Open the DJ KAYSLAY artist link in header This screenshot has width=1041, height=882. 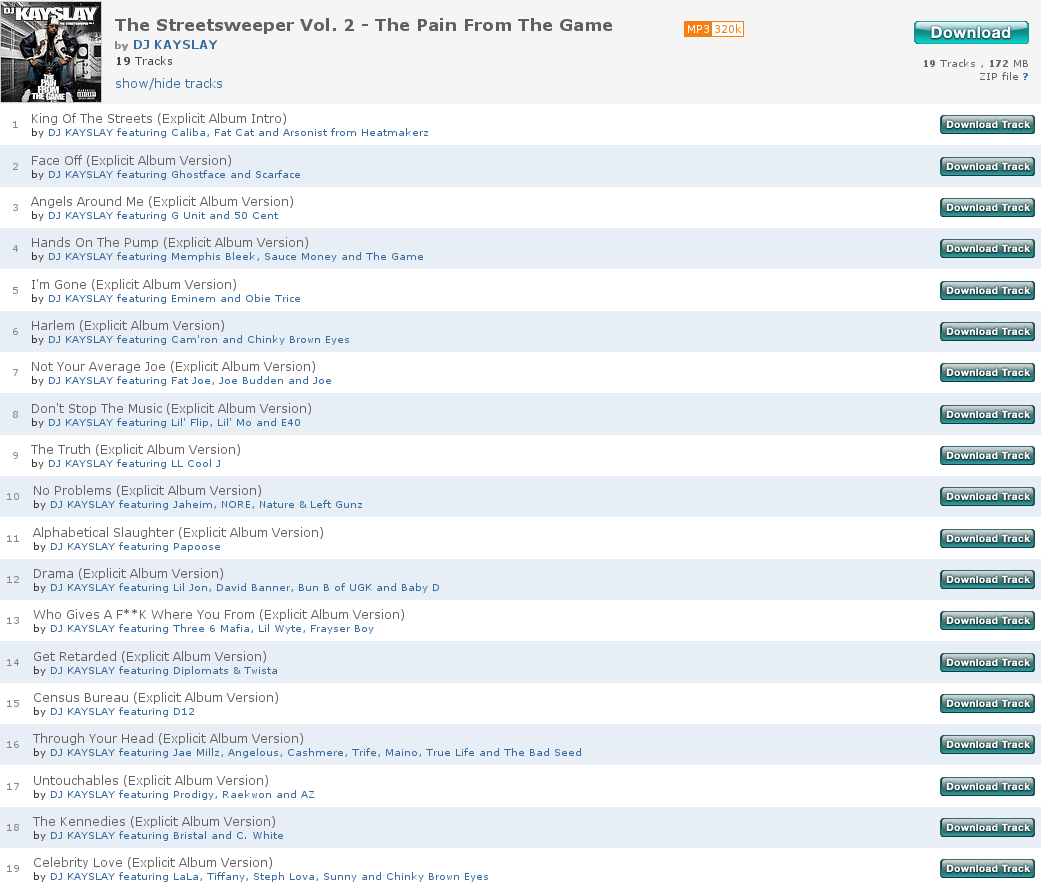tap(175, 44)
